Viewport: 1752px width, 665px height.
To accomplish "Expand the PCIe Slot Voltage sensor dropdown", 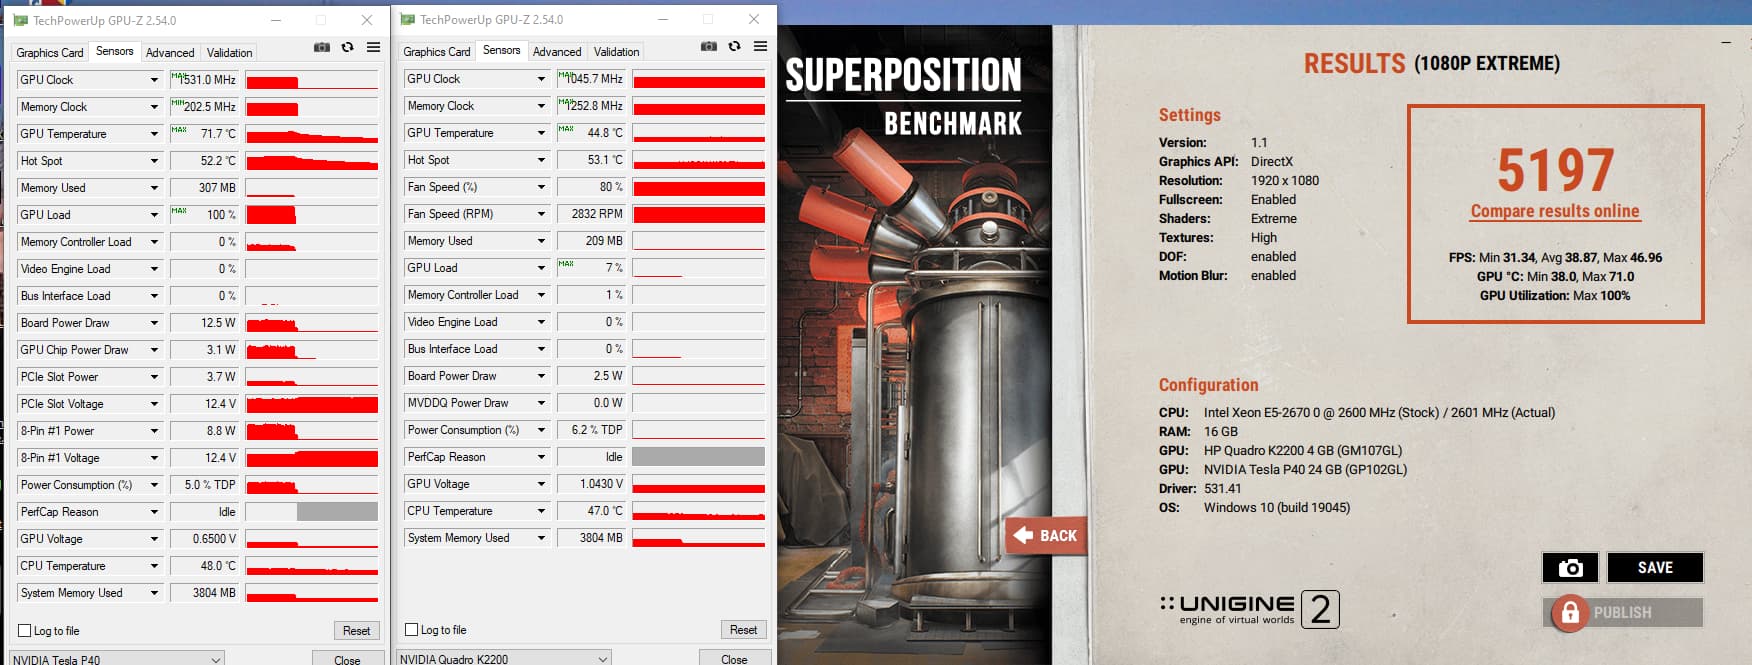I will click(154, 404).
